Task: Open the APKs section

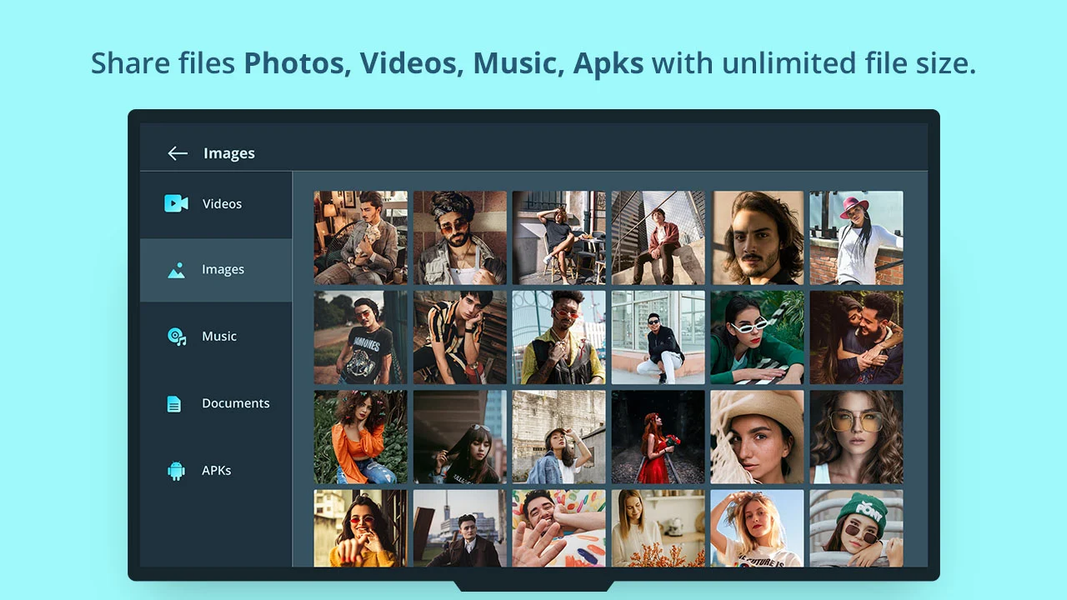Action: [218, 470]
